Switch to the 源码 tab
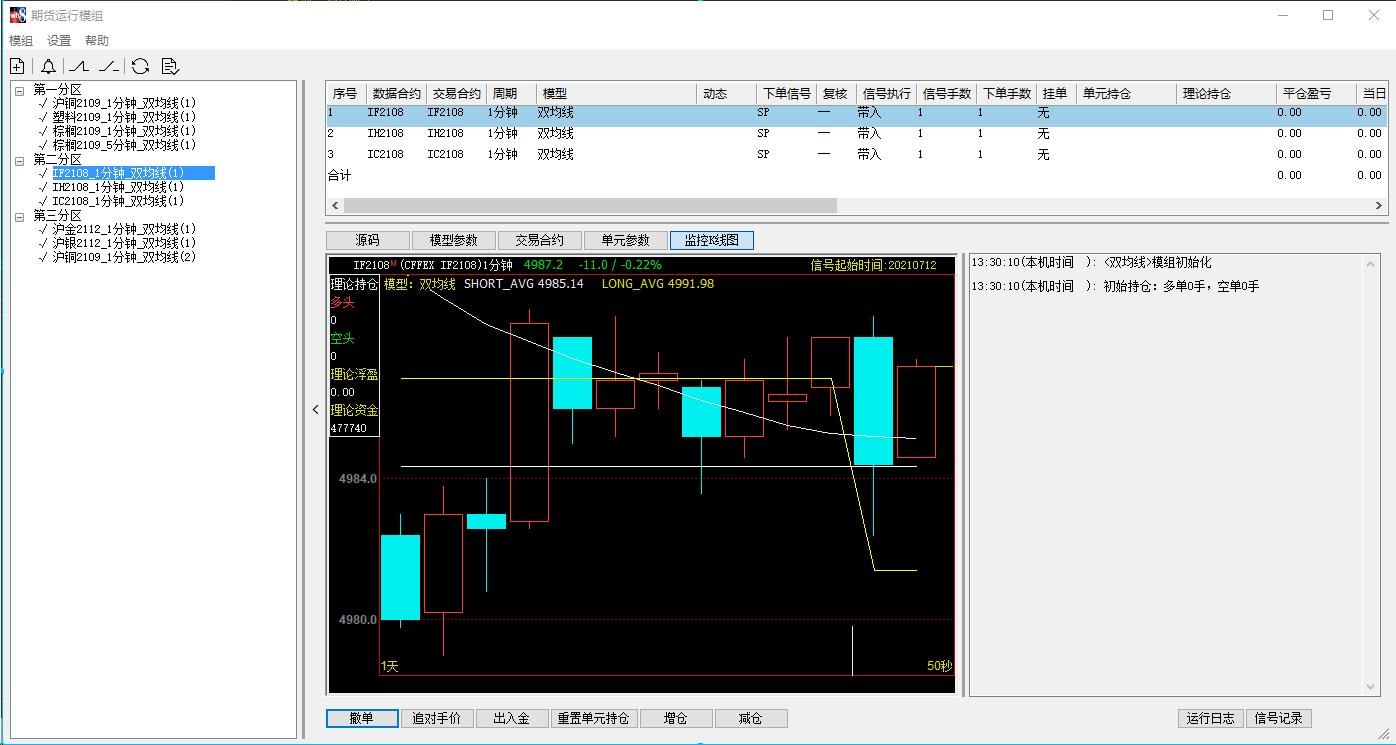The image size is (1396, 745). pyautogui.click(x=368, y=240)
